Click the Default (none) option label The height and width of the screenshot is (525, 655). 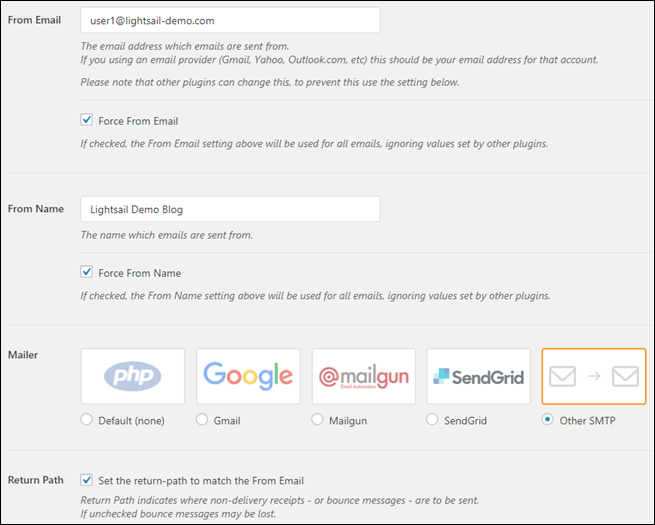click(x=131, y=421)
